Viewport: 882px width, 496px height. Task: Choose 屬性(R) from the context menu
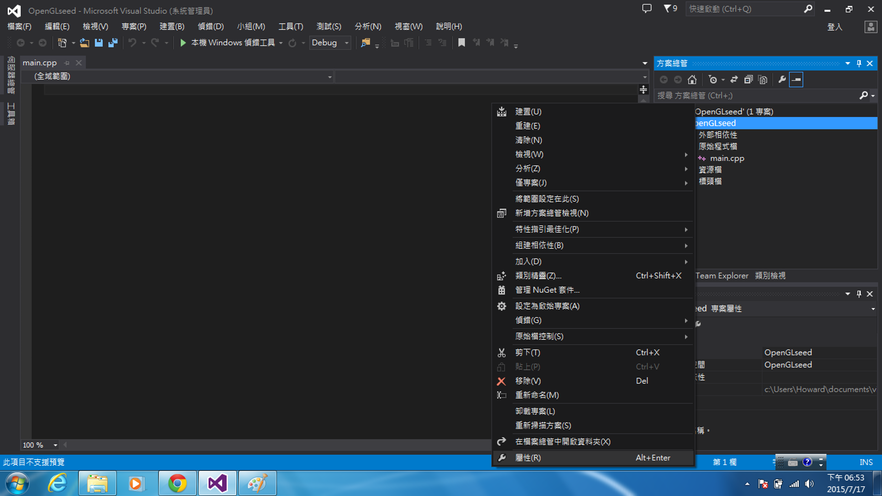[593, 458]
